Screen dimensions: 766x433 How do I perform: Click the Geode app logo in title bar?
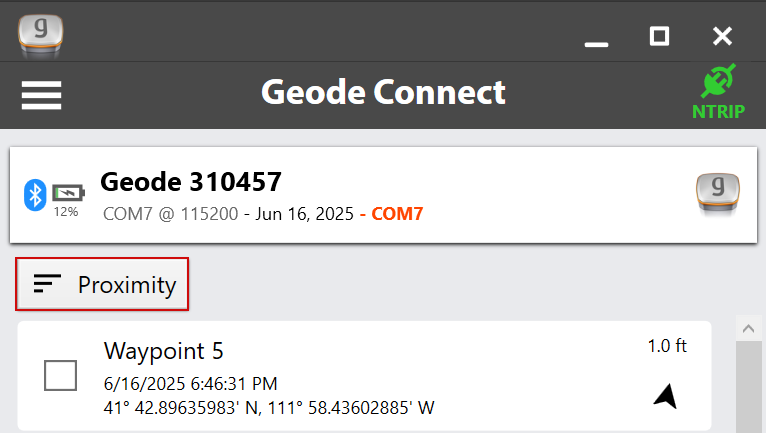39,31
